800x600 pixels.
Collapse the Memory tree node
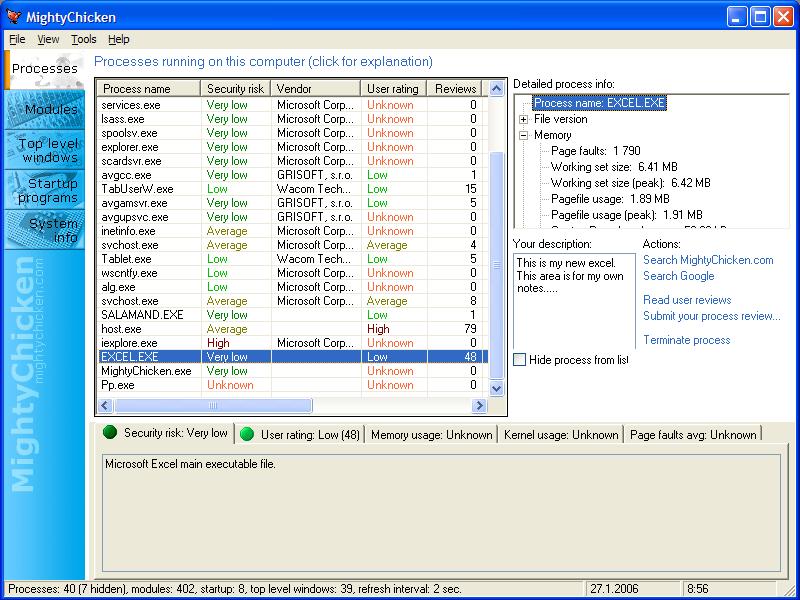click(523, 136)
